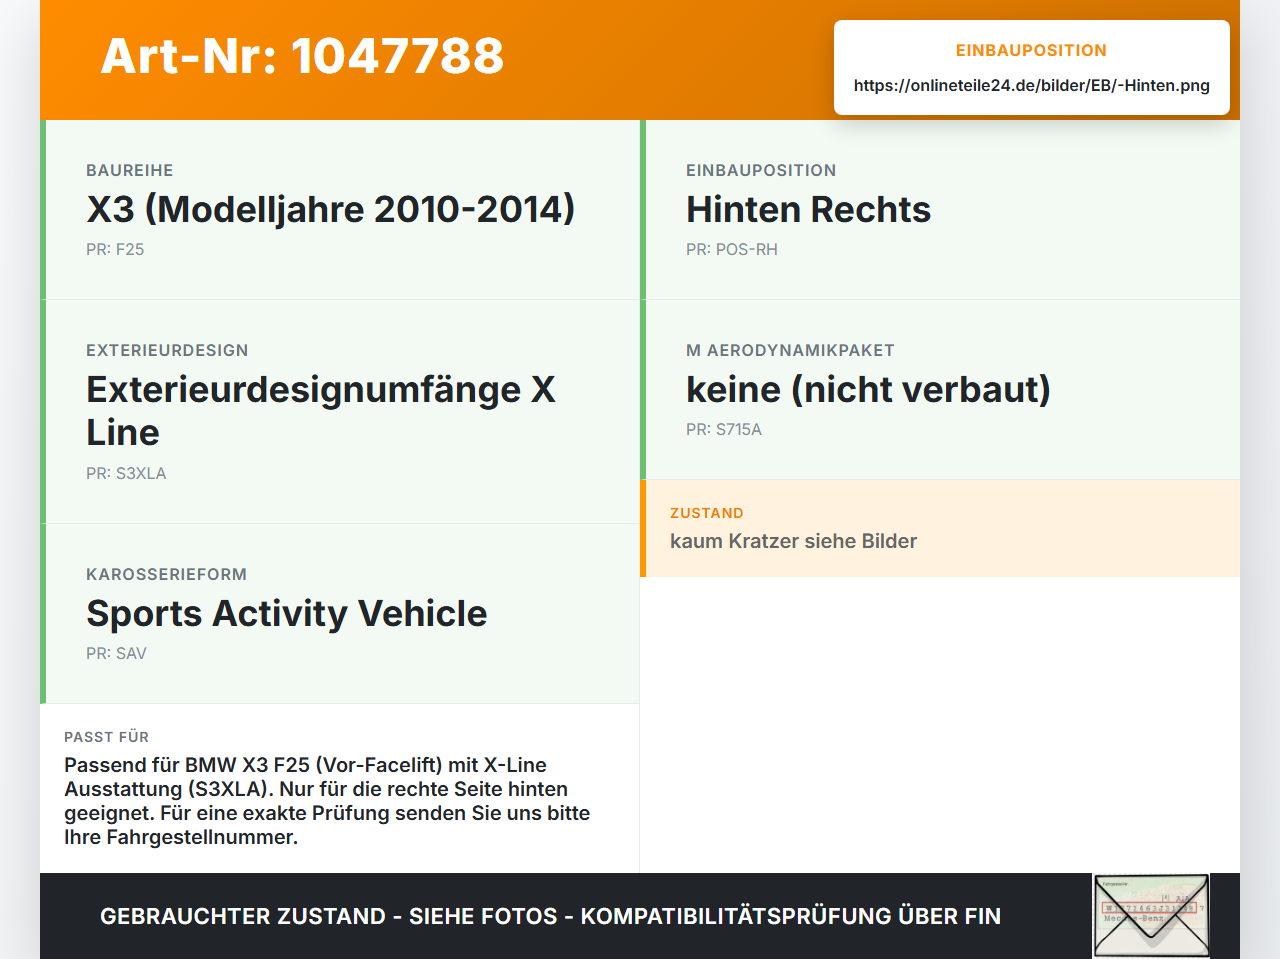The height and width of the screenshot is (959, 1280).
Task: Open the onlineteile24.de Hinten.png image URL
Action: point(1031,85)
